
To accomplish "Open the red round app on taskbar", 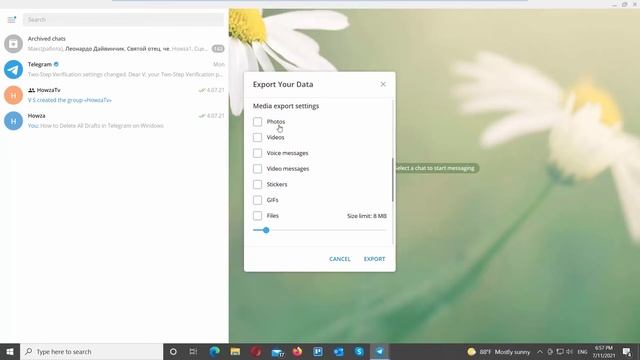I will click(x=256, y=351).
